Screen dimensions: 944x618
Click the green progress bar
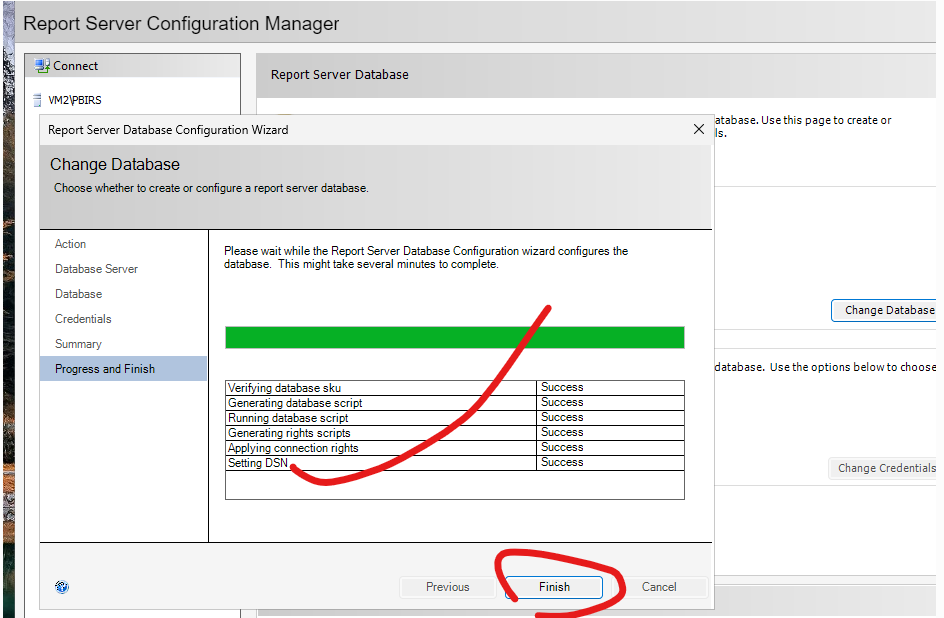[455, 338]
